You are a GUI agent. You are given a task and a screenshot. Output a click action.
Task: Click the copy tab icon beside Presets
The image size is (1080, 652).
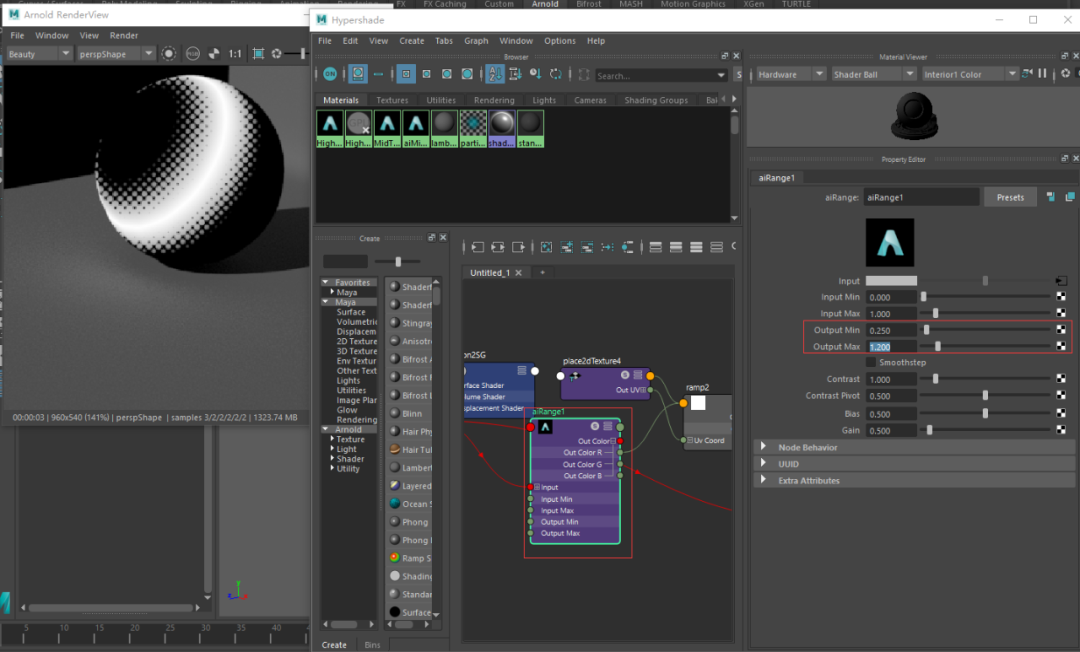1070,197
